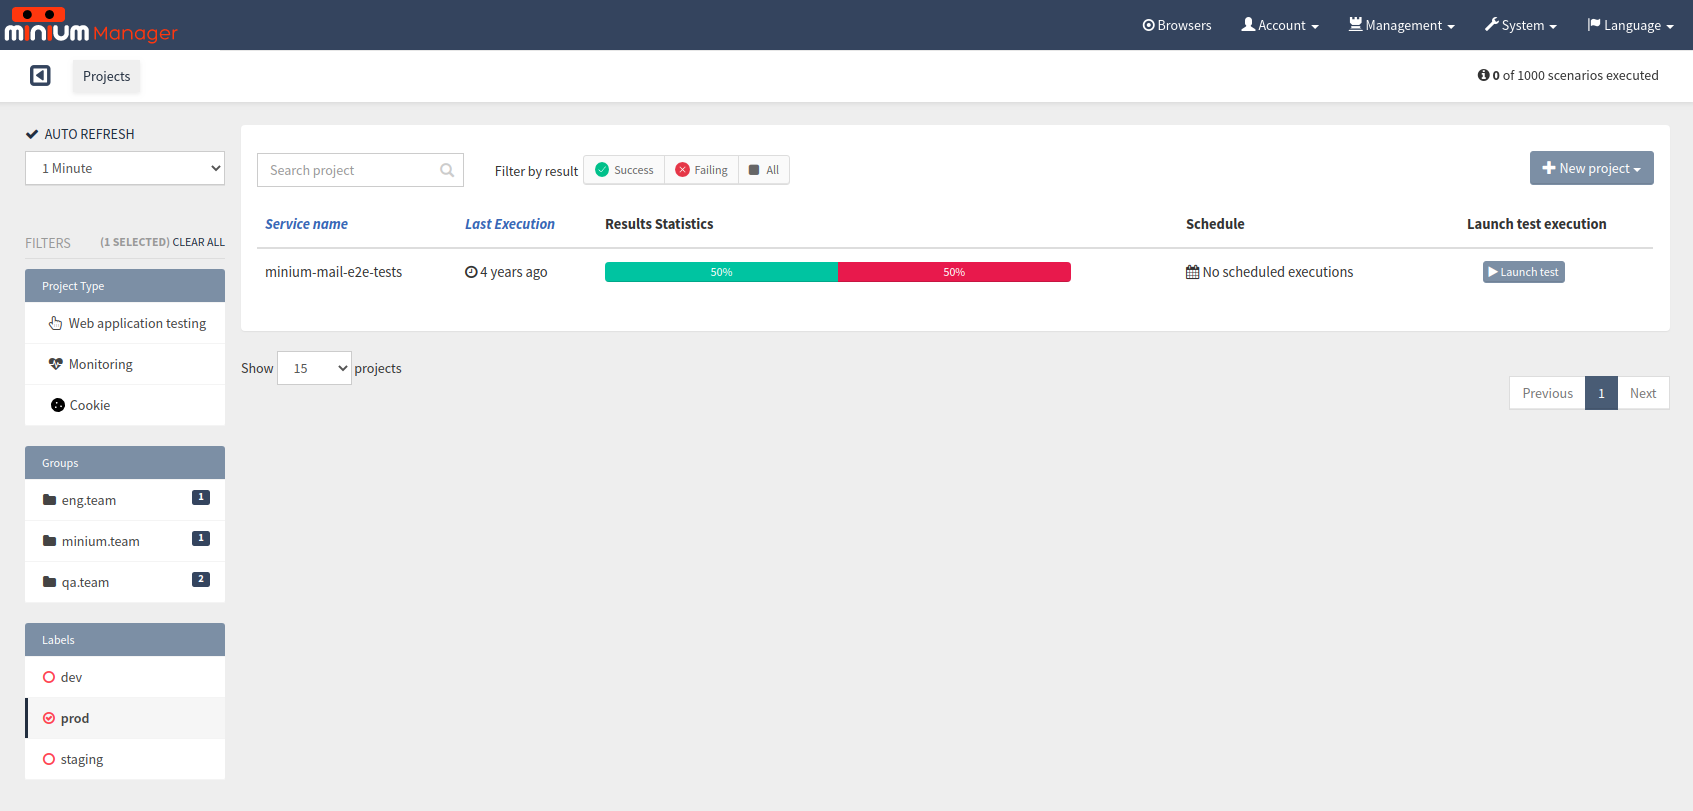Click the calendar icon in Schedule column
Viewport: 1693px width, 811px height.
[x=1192, y=272]
